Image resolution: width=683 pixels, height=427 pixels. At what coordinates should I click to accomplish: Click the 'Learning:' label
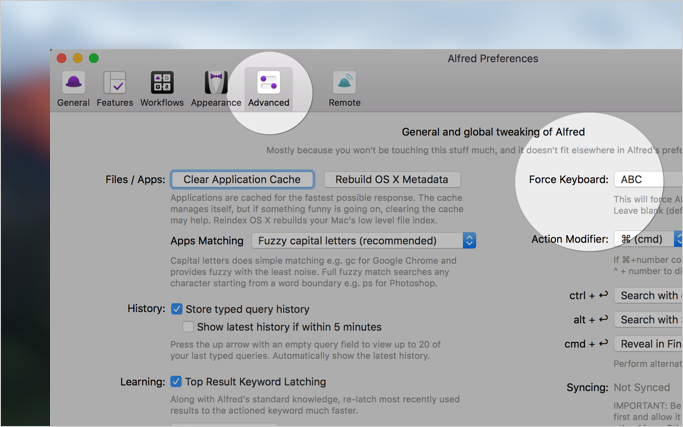(142, 382)
